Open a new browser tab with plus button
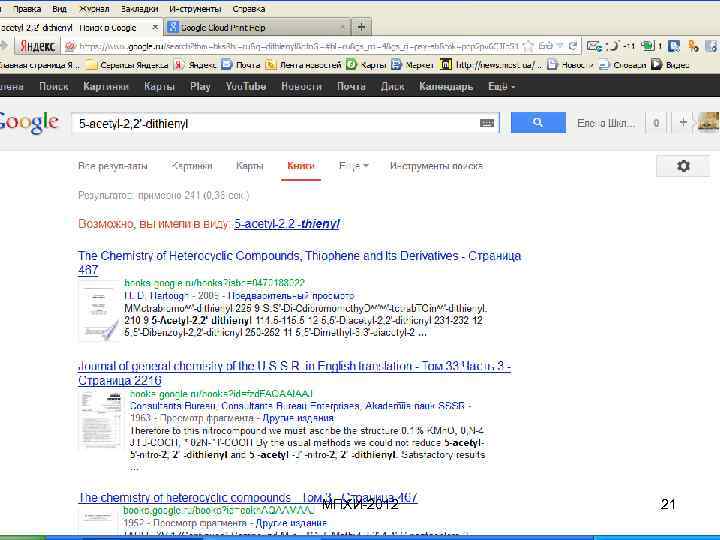Screen dimensions: 720x540 tap(361, 27)
